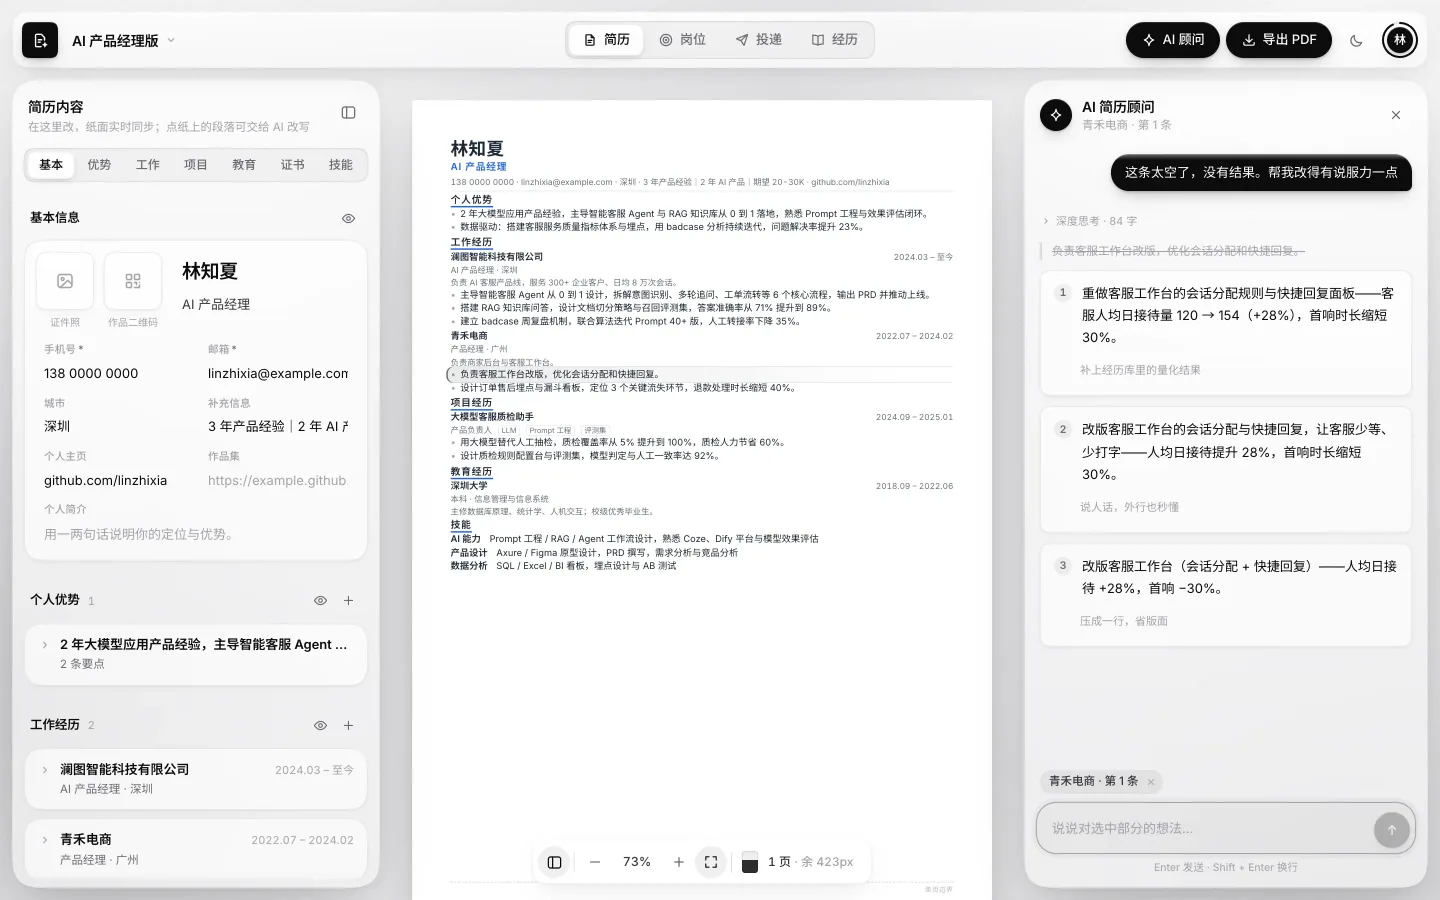Choose suggestion 1 starting 重做客服工作台
Image resolution: width=1440 pixels, height=900 pixels.
coord(1226,333)
